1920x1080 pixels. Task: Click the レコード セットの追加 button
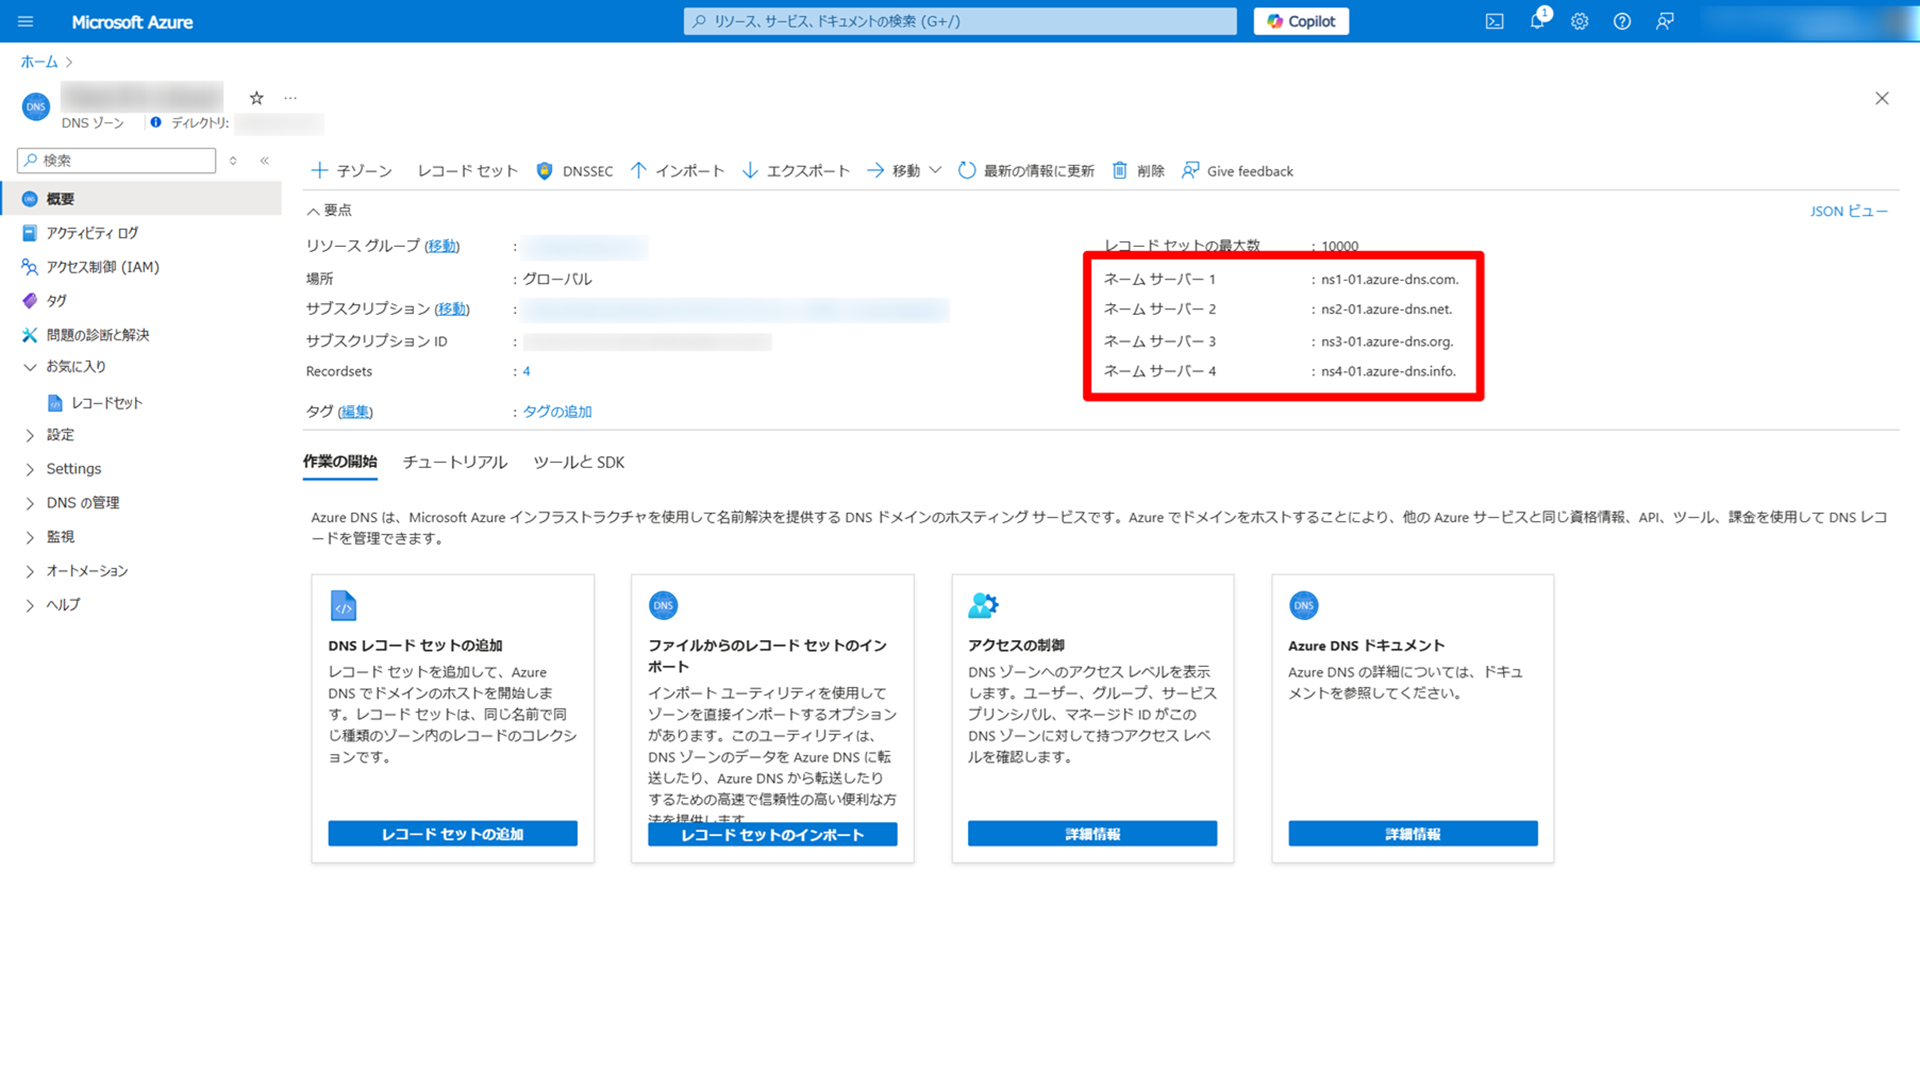pos(452,834)
